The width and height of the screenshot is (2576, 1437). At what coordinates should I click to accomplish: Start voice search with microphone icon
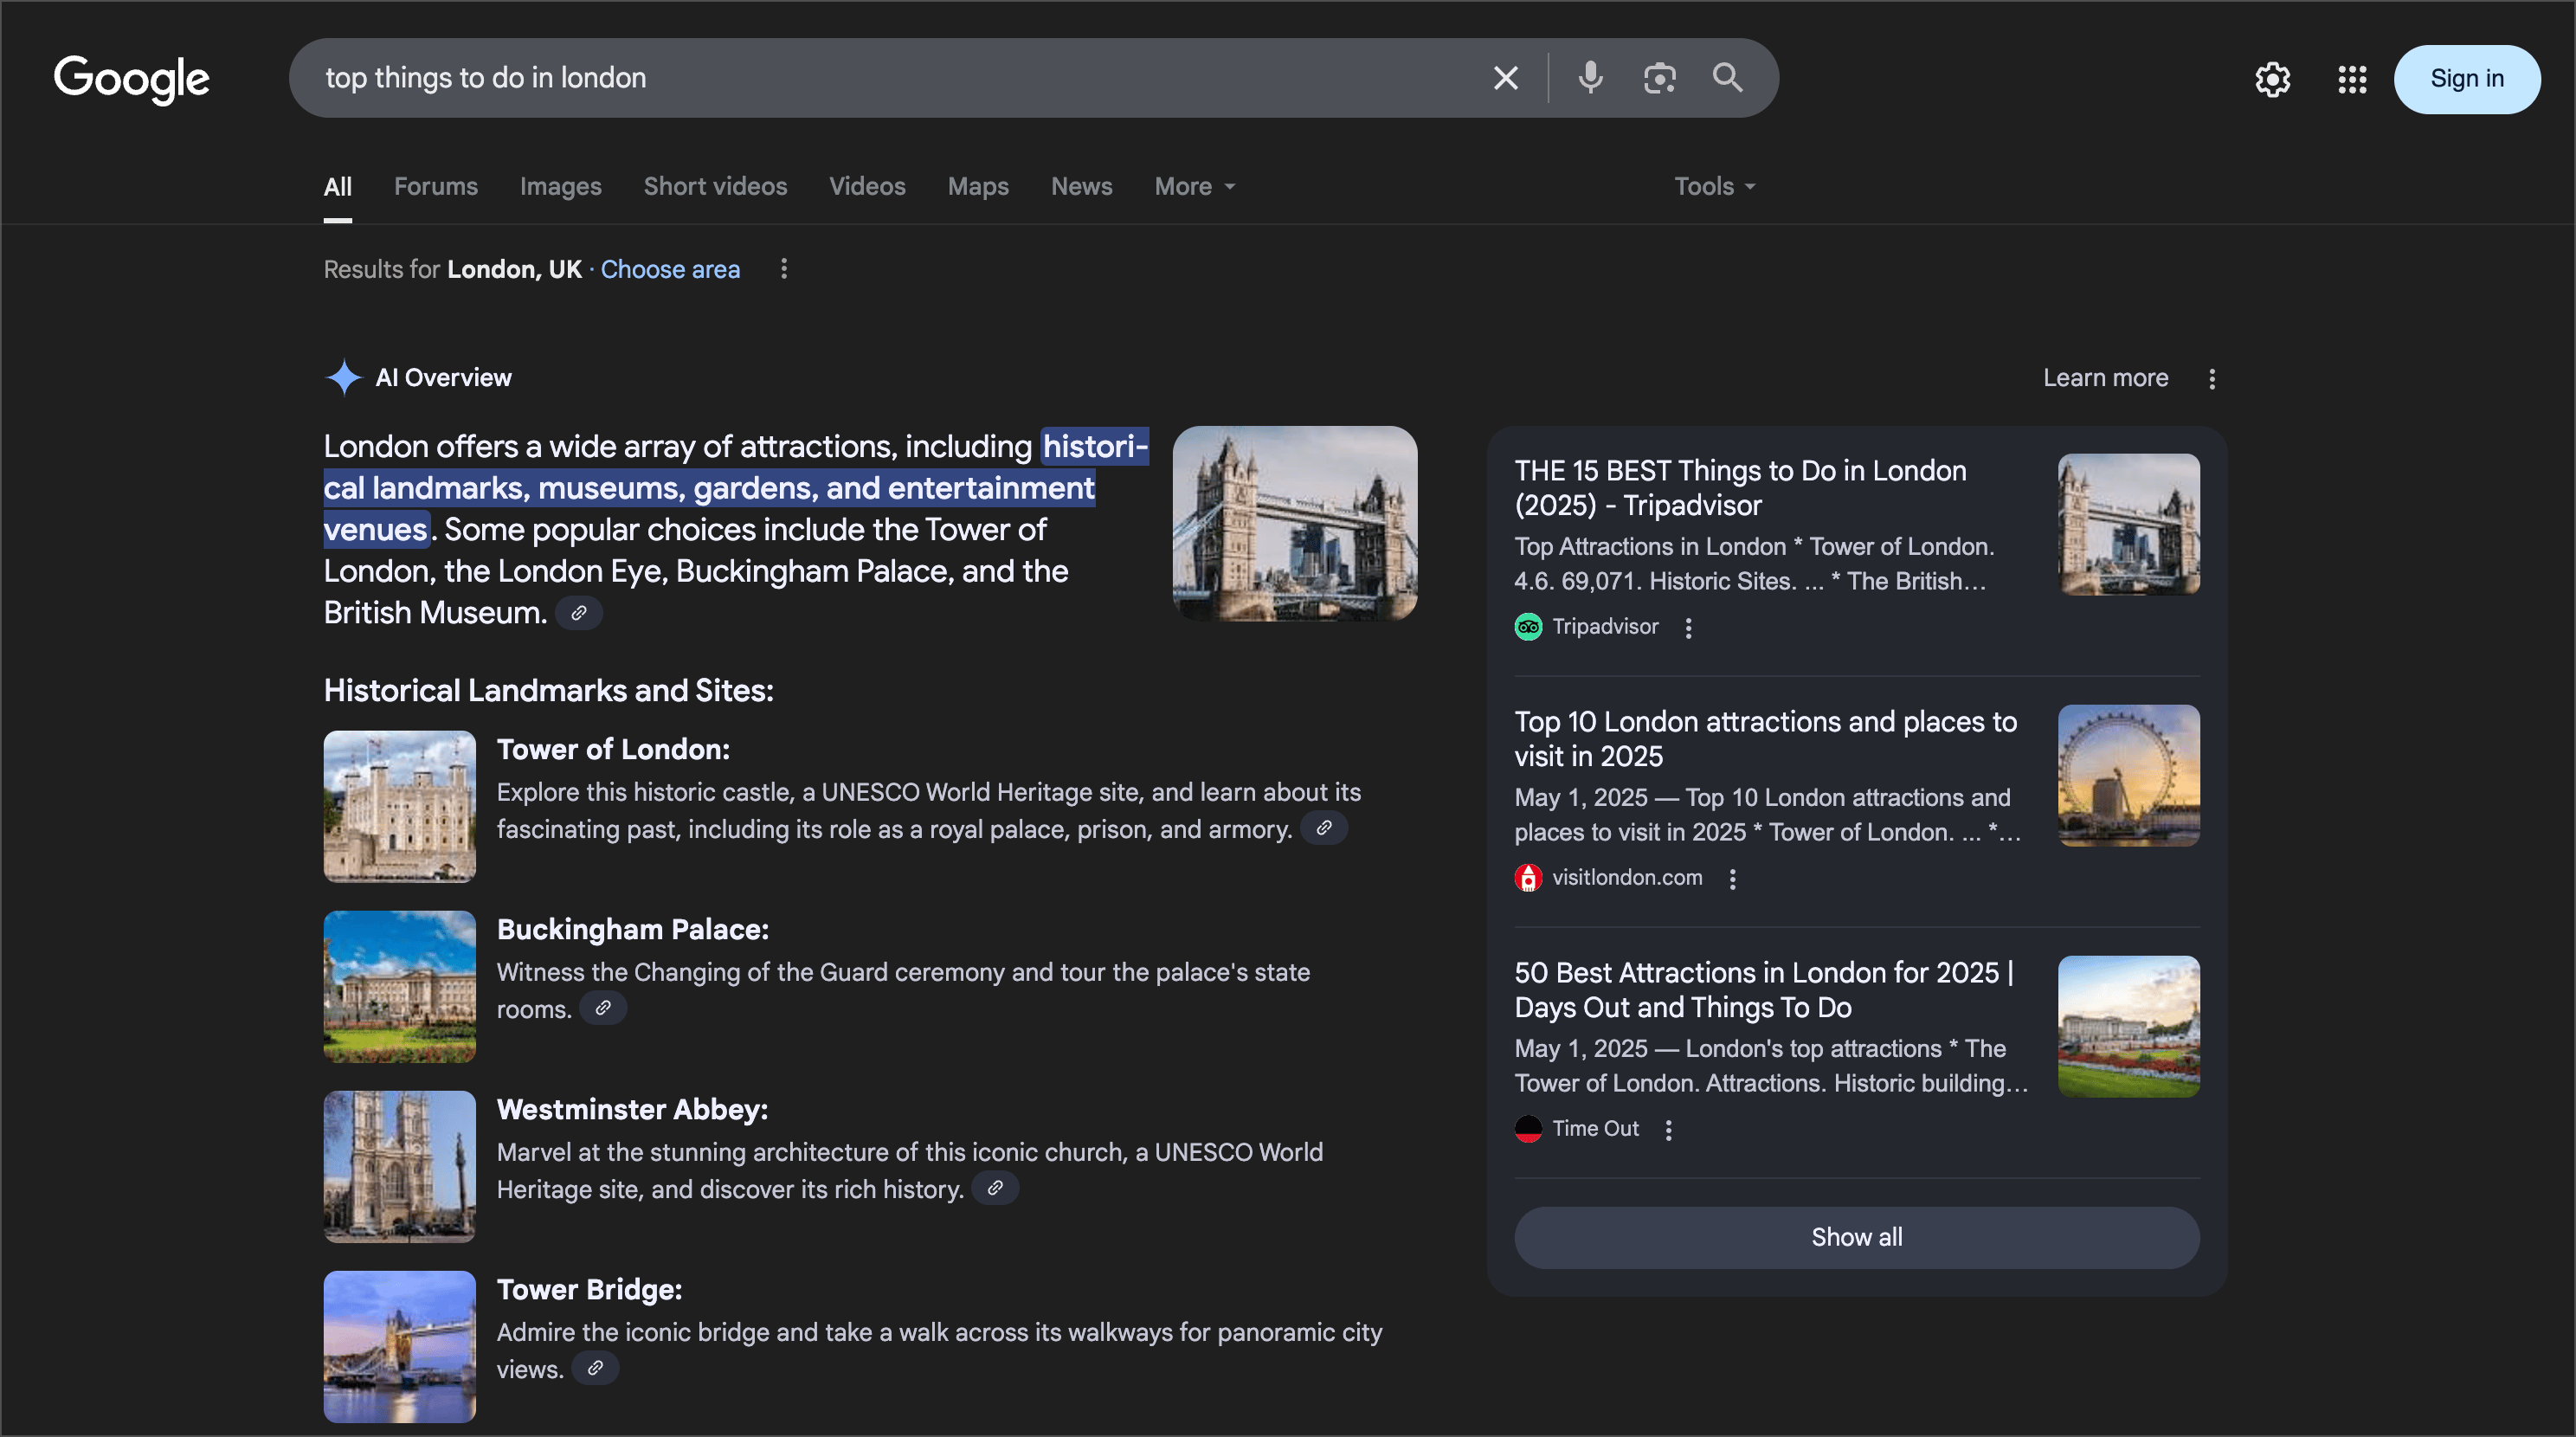pos(1590,78)
